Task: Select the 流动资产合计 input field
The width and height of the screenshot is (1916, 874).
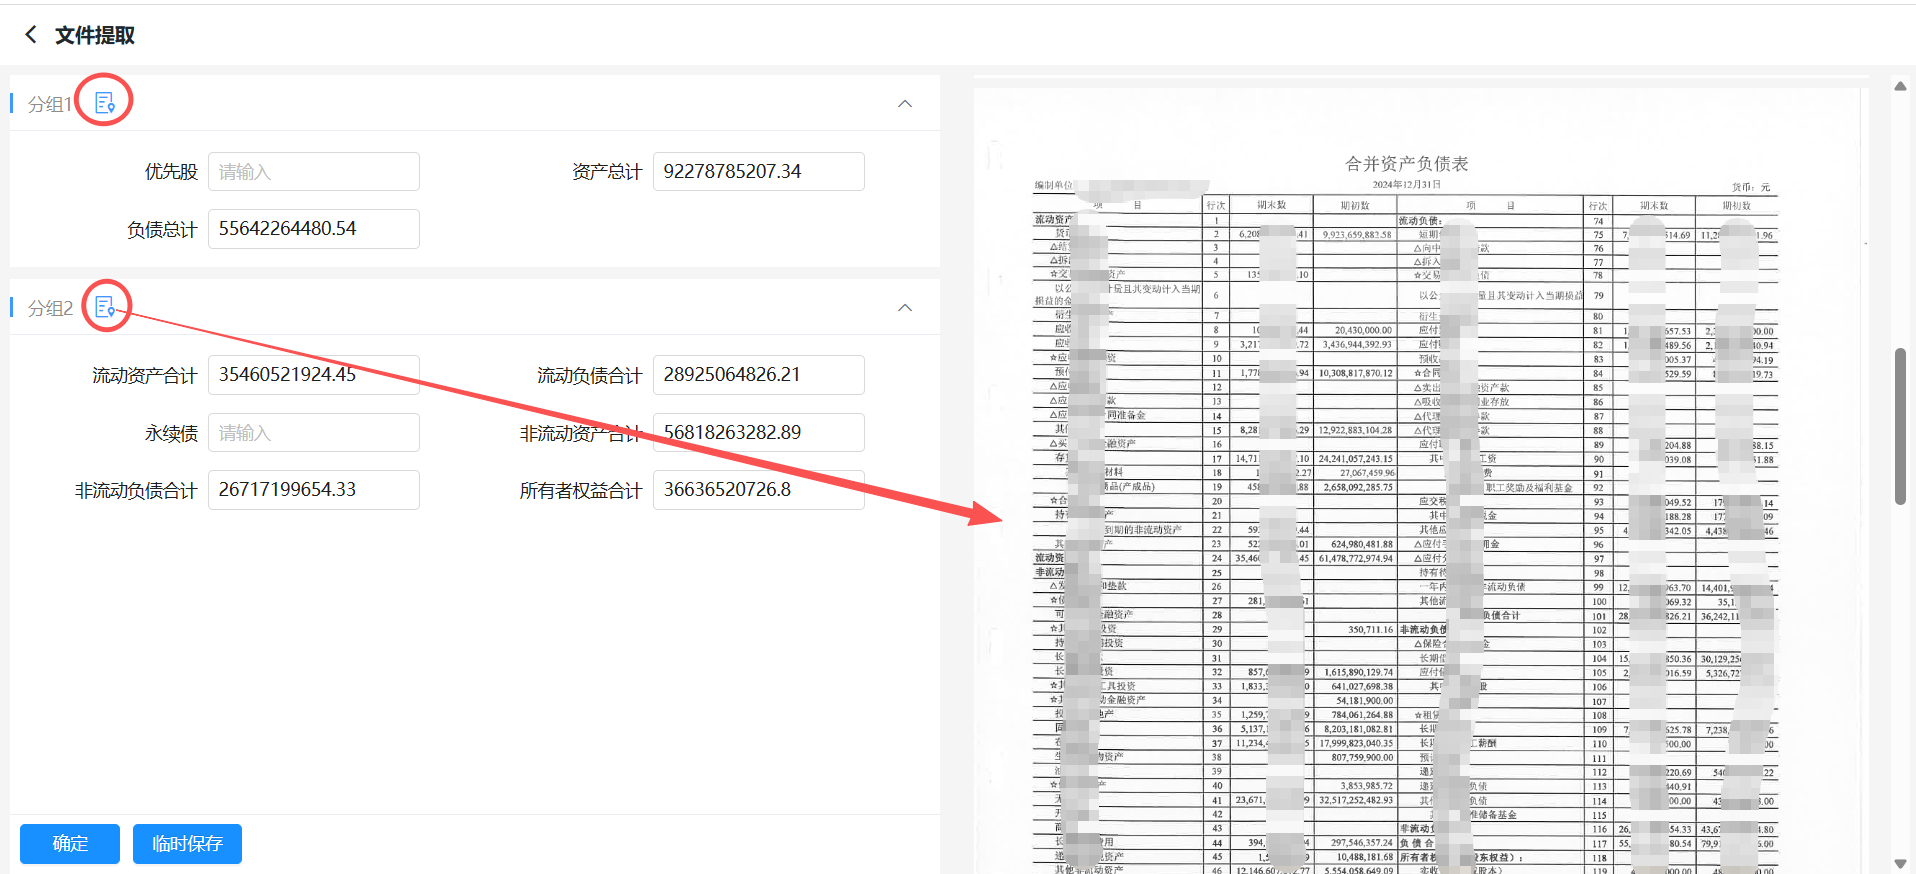Action: pos(313,375)
